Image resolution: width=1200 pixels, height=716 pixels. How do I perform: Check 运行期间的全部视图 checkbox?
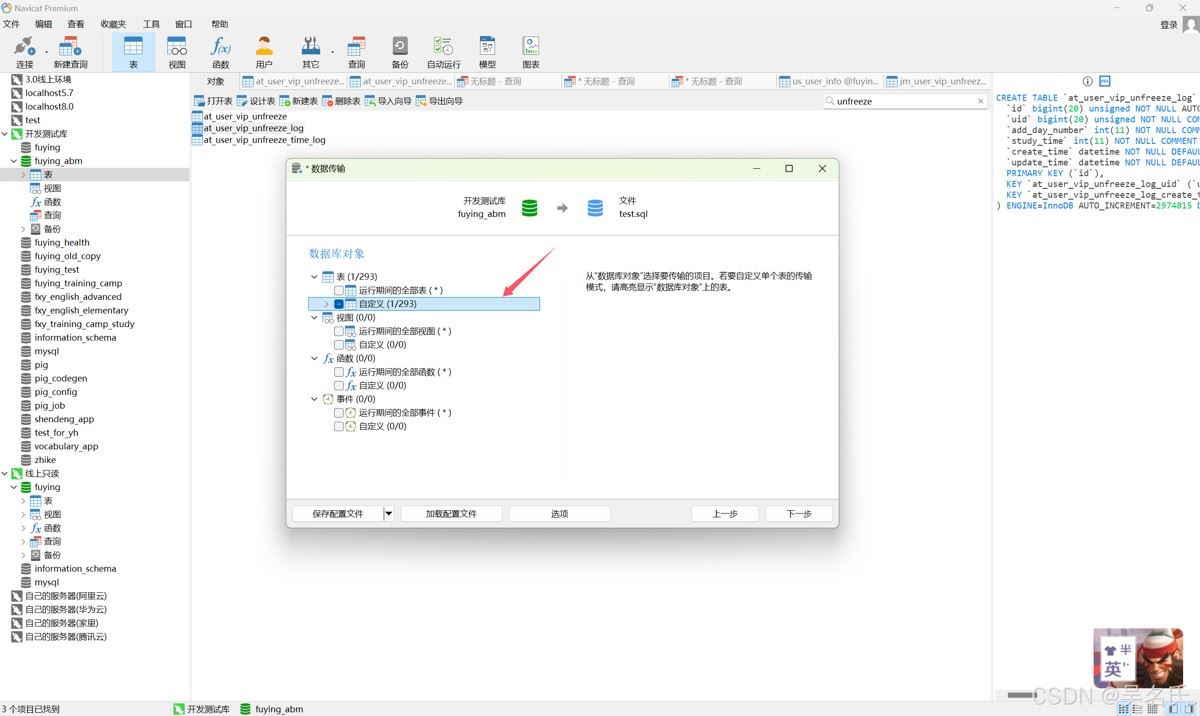(x=339, y=331)
